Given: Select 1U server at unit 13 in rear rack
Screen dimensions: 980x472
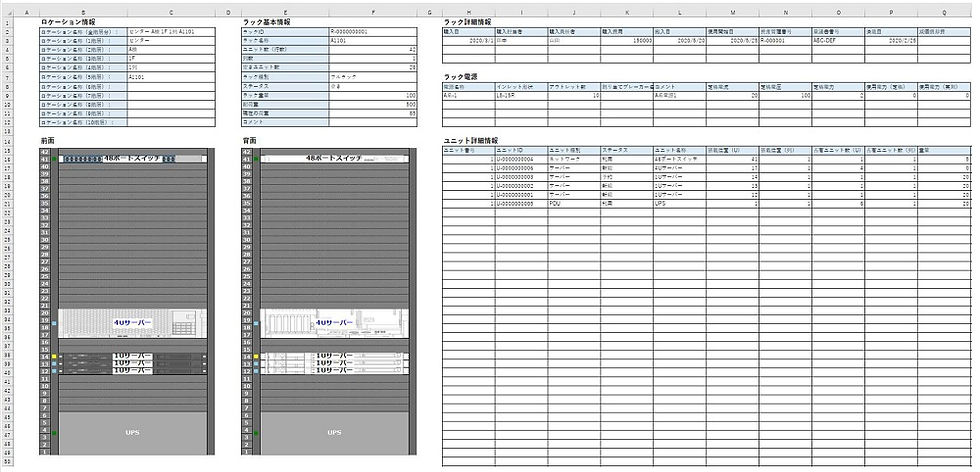Looking at the screenshot, I should click(334, 363).
